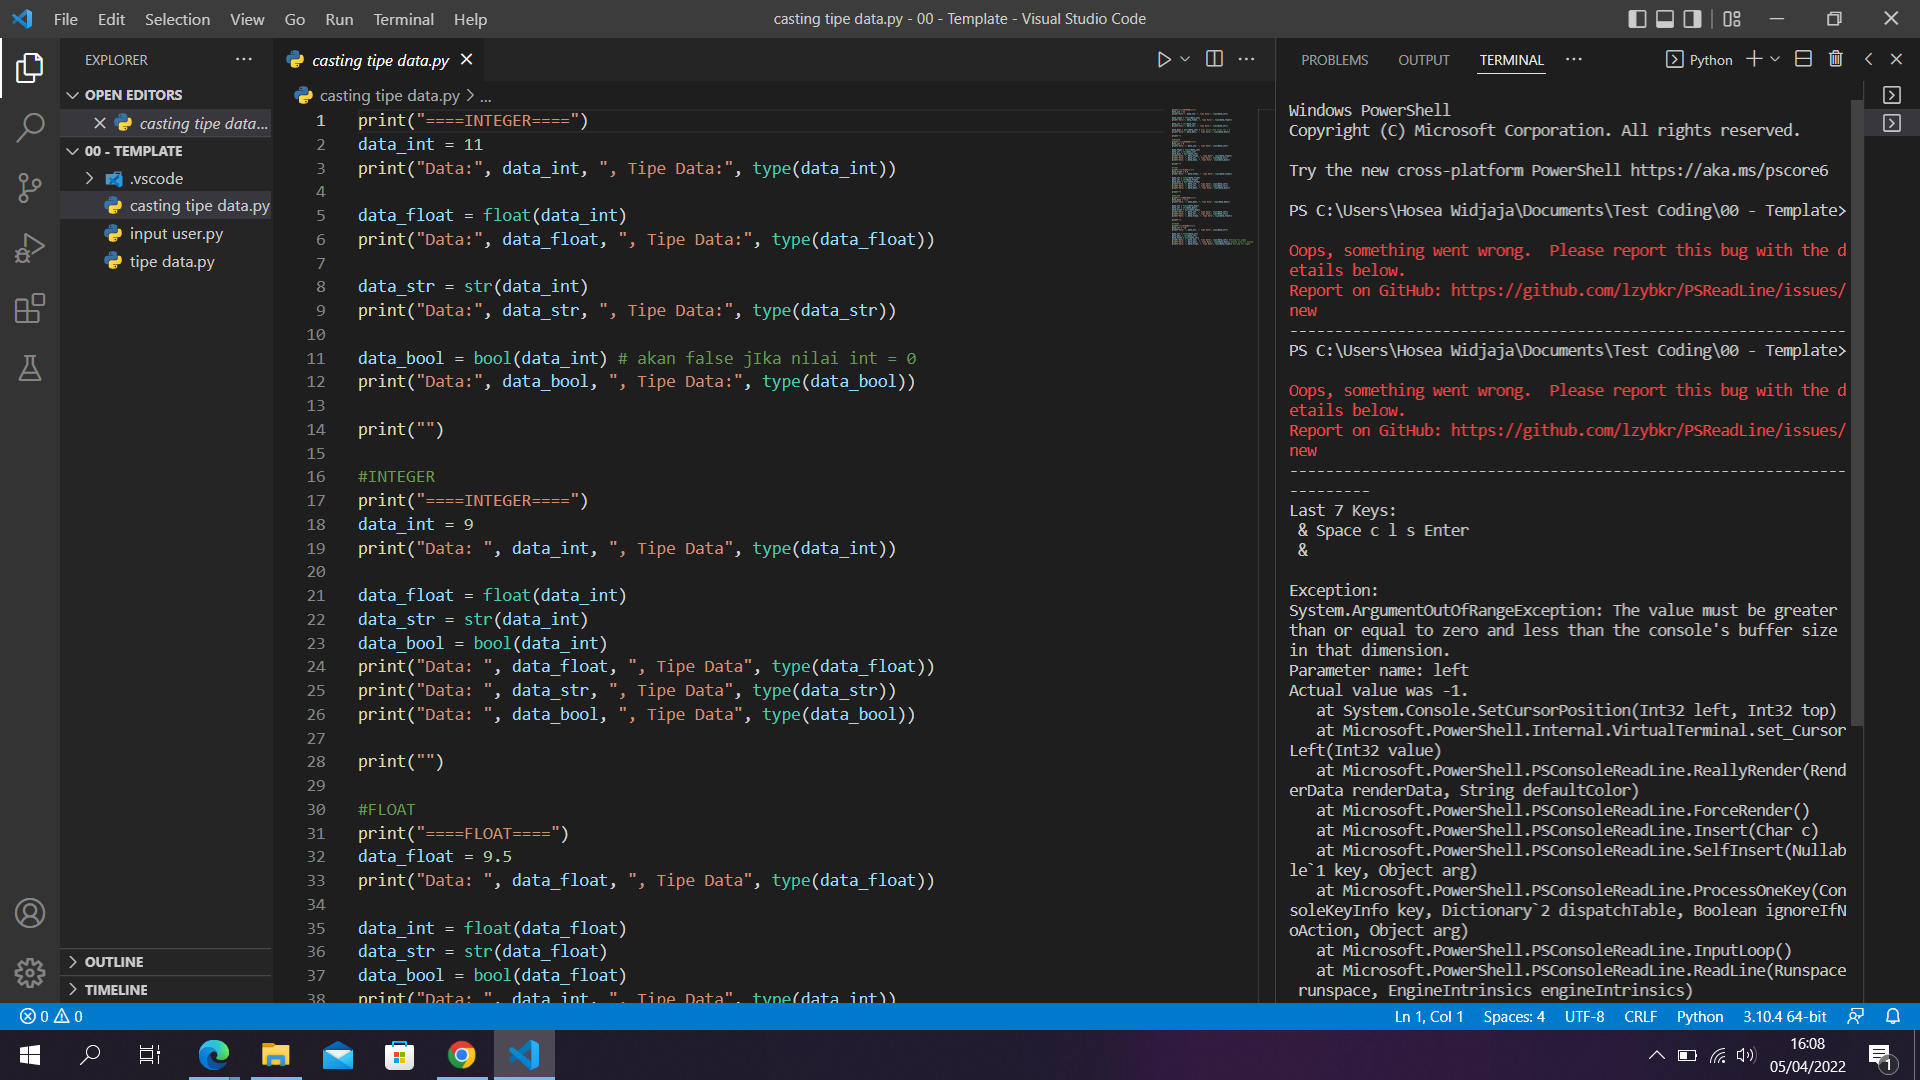1920x1080 pixels.
Task: Open the Search view in the activity bar
Action: [x=30, y=128]
